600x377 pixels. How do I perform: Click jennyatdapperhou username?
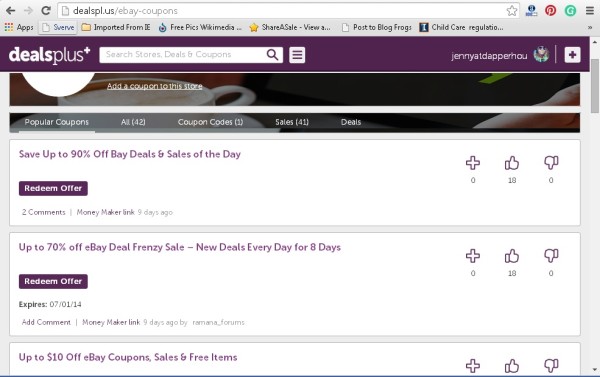489,55
